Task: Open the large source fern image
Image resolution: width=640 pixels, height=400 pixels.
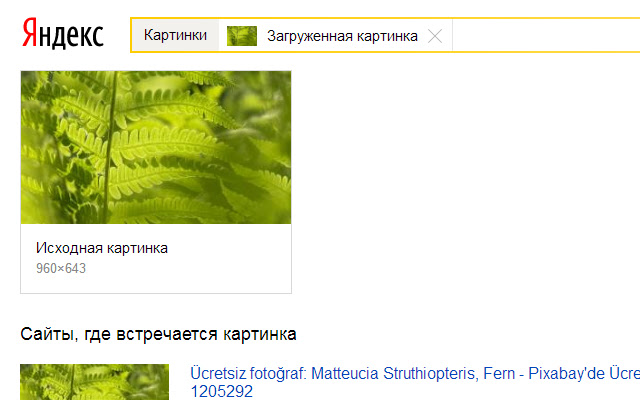Action: tap(156, 147)
